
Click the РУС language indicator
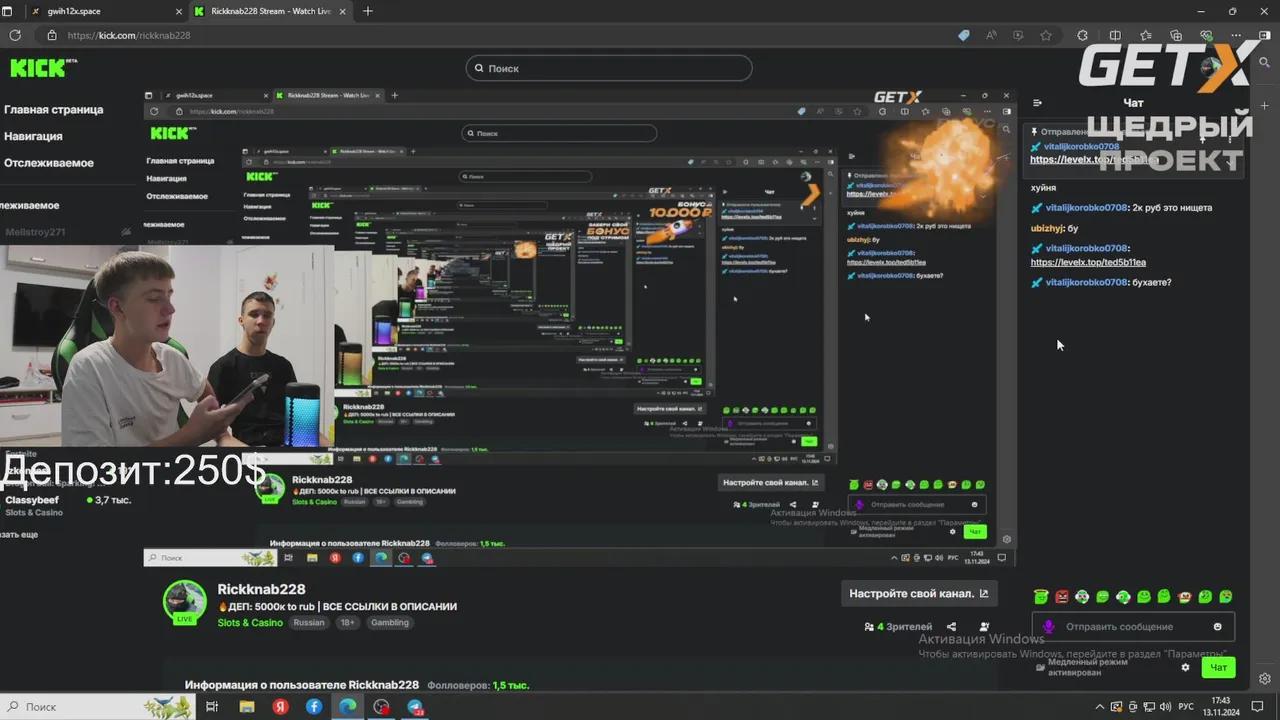[1186, 707]
